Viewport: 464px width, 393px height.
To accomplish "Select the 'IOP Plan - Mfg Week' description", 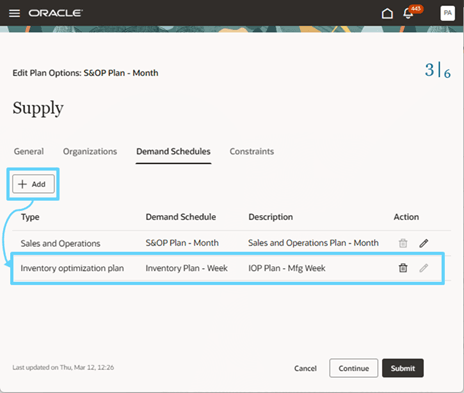I will [x=287, y=268].
